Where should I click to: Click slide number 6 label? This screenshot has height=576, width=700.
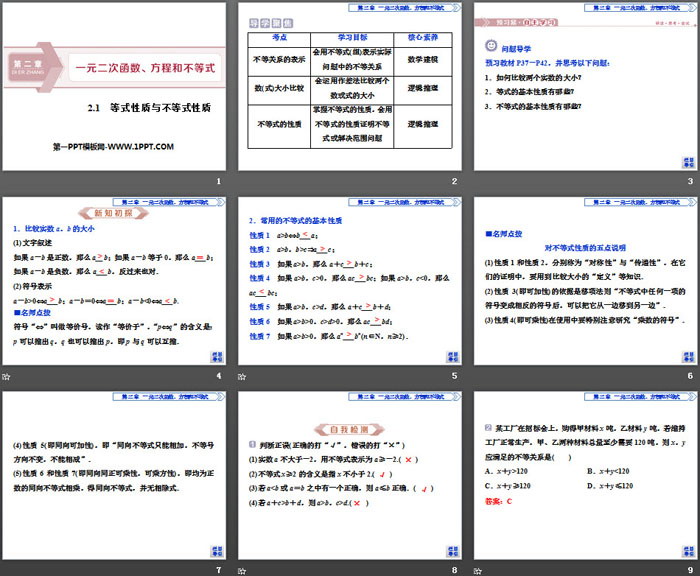coord(690,376)
